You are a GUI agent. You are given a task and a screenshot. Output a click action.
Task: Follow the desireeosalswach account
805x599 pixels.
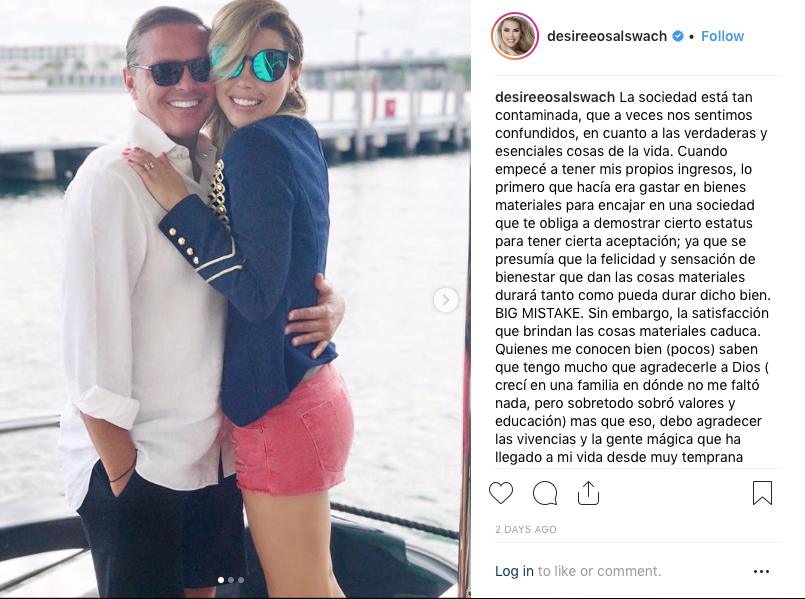pyautogui.click(x=722, y=36)
